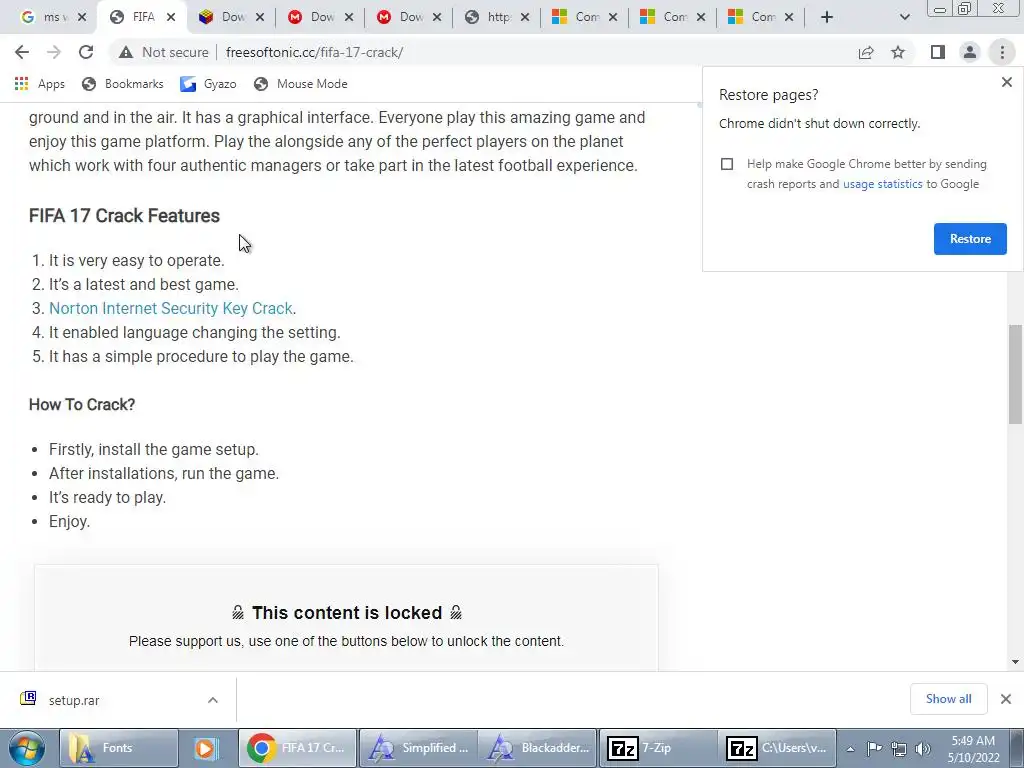Screen dimensions: 1024x768
Task: Open the media player taskbar icon
Action: (x=205, y=748)
